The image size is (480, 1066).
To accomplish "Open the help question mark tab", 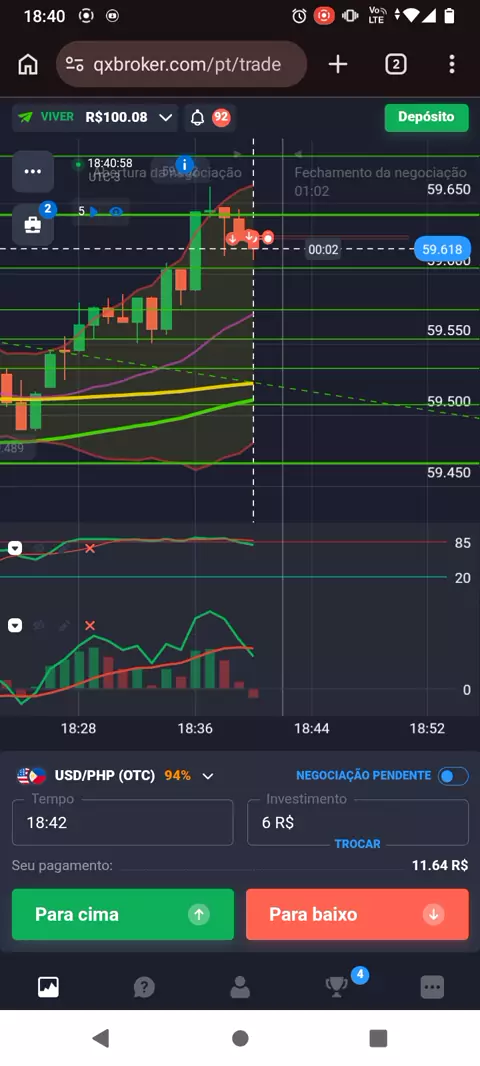I will tap(144, 986).
